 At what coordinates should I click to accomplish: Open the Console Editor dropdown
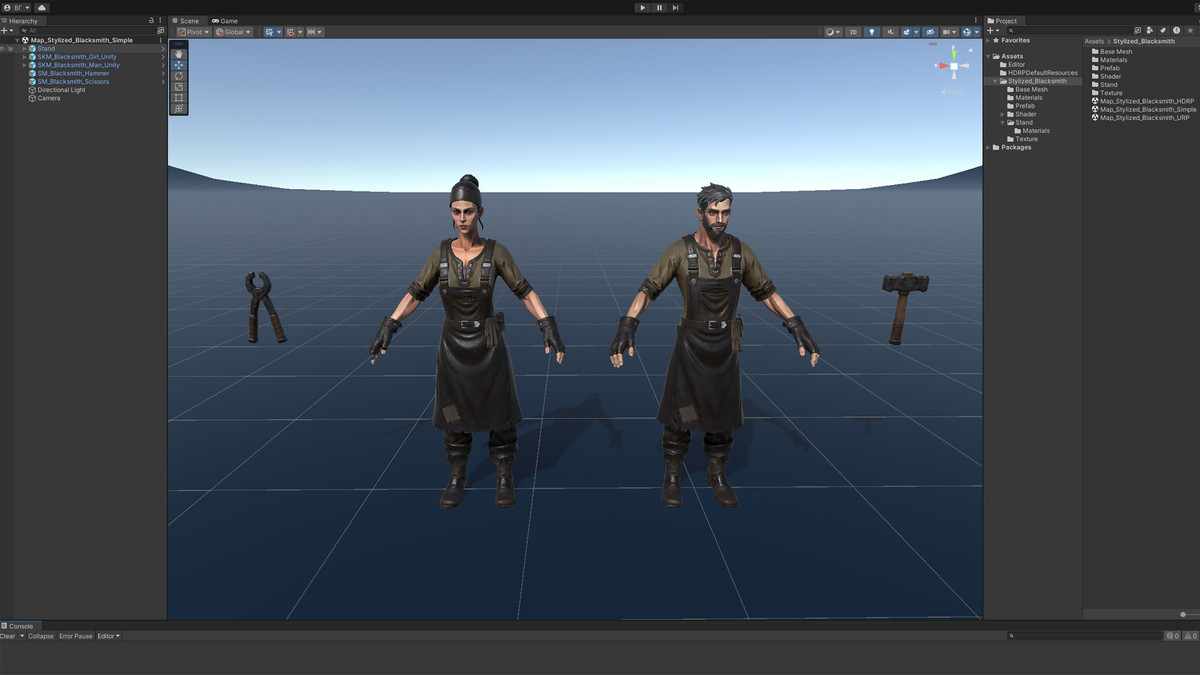coord(108,636)
